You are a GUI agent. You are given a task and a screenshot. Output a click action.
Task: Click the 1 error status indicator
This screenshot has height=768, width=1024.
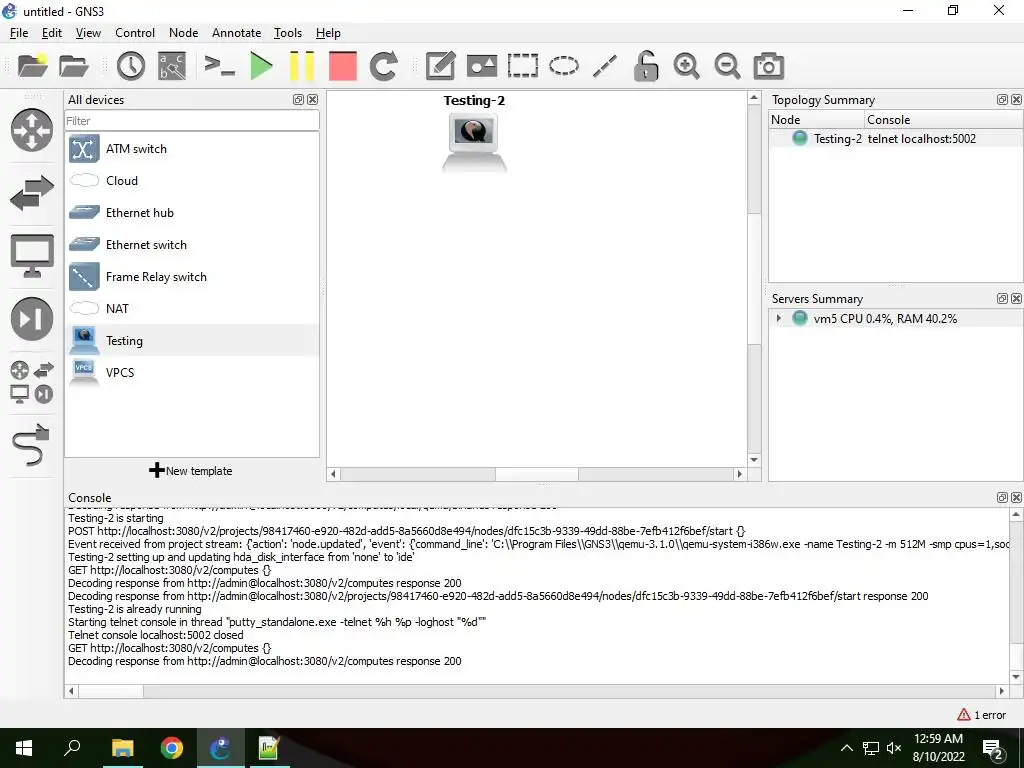coord(982,715)
